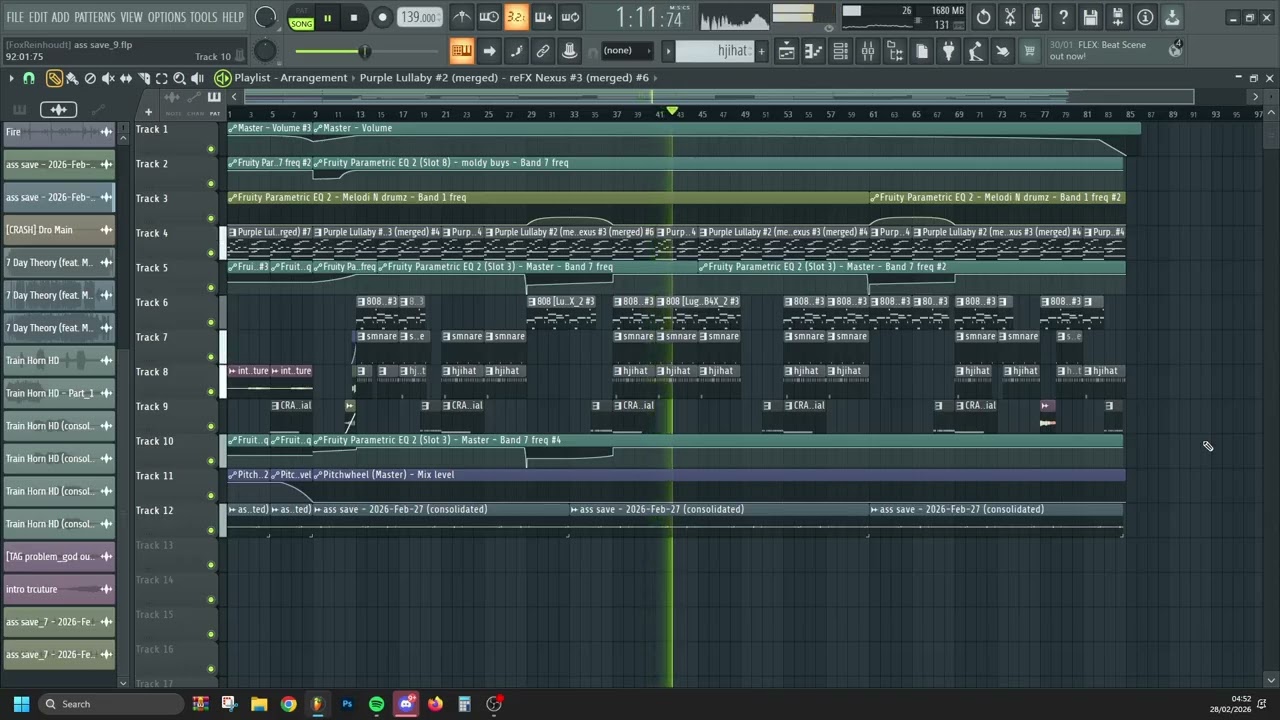Toggle PAT/SONG playback mode
Viewport: 1280px width, 720px height.
click(301, 18)
